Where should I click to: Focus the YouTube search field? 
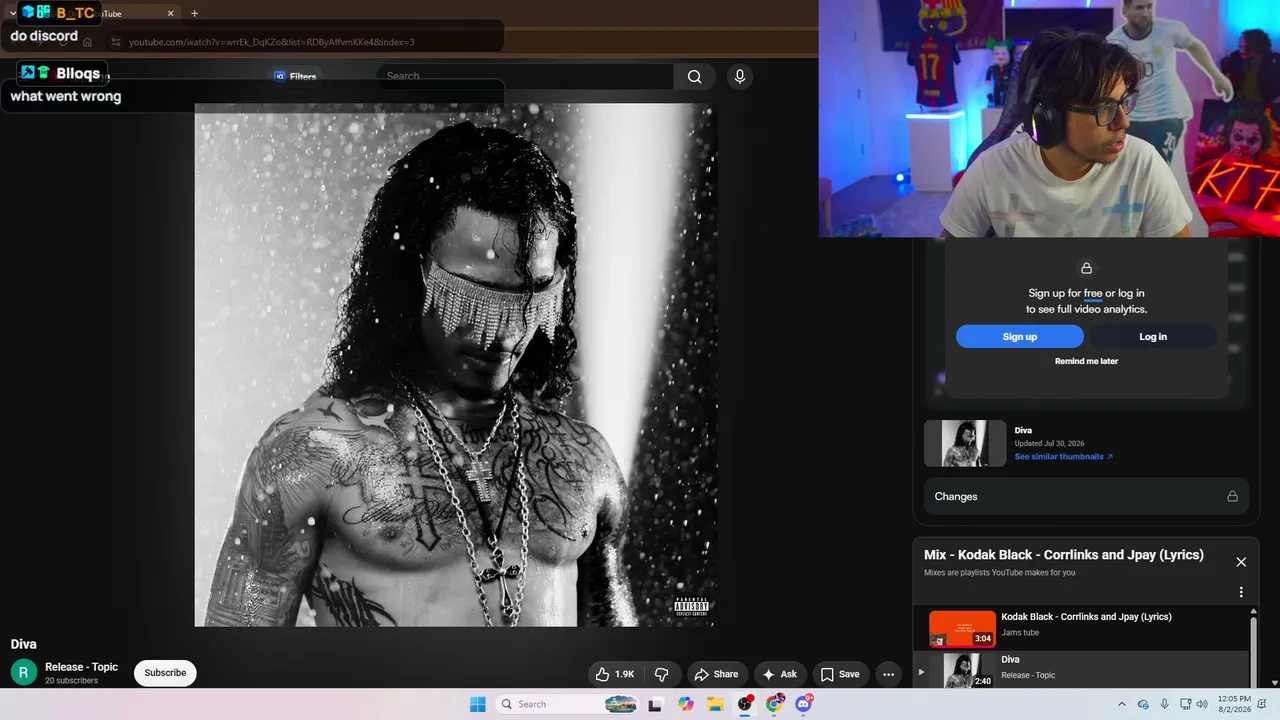[x=525, y=76]
